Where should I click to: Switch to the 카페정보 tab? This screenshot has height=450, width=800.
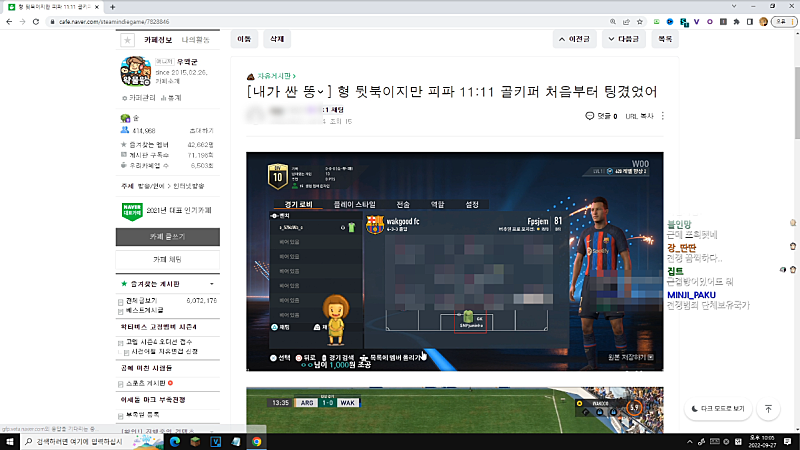158,40
